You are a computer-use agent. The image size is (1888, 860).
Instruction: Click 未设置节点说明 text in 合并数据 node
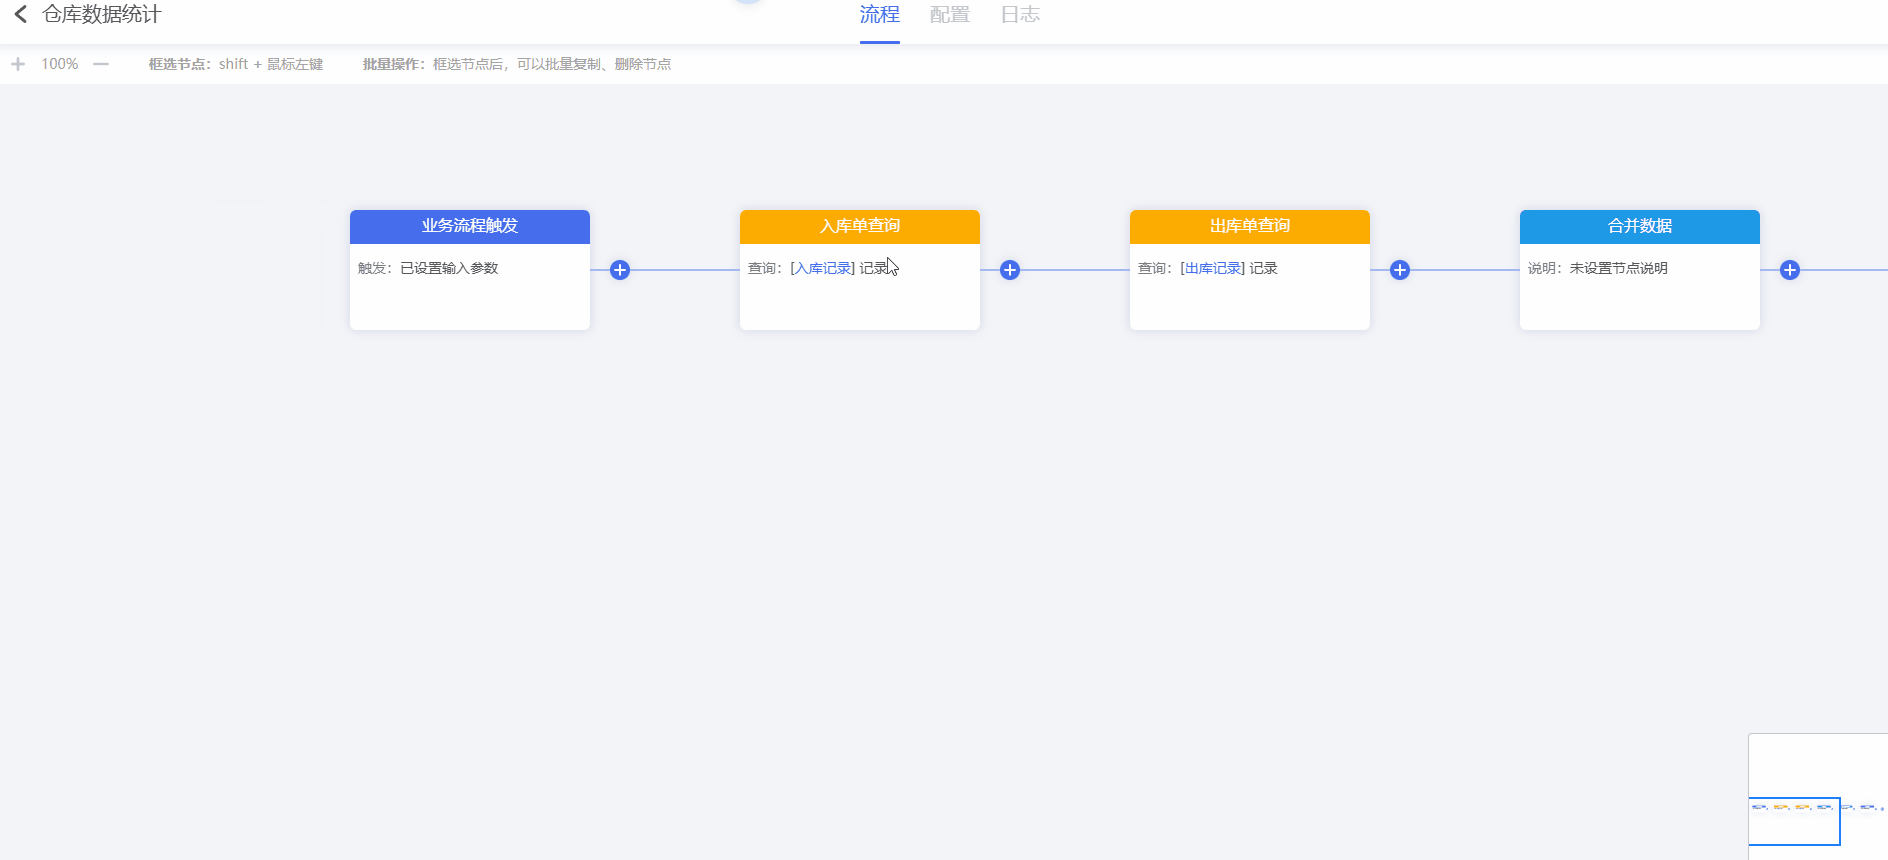[1618, 268]
